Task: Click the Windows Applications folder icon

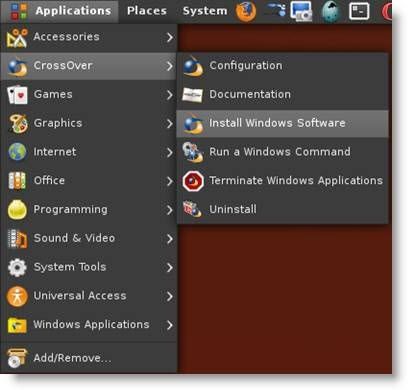Action: click(17, 325)
